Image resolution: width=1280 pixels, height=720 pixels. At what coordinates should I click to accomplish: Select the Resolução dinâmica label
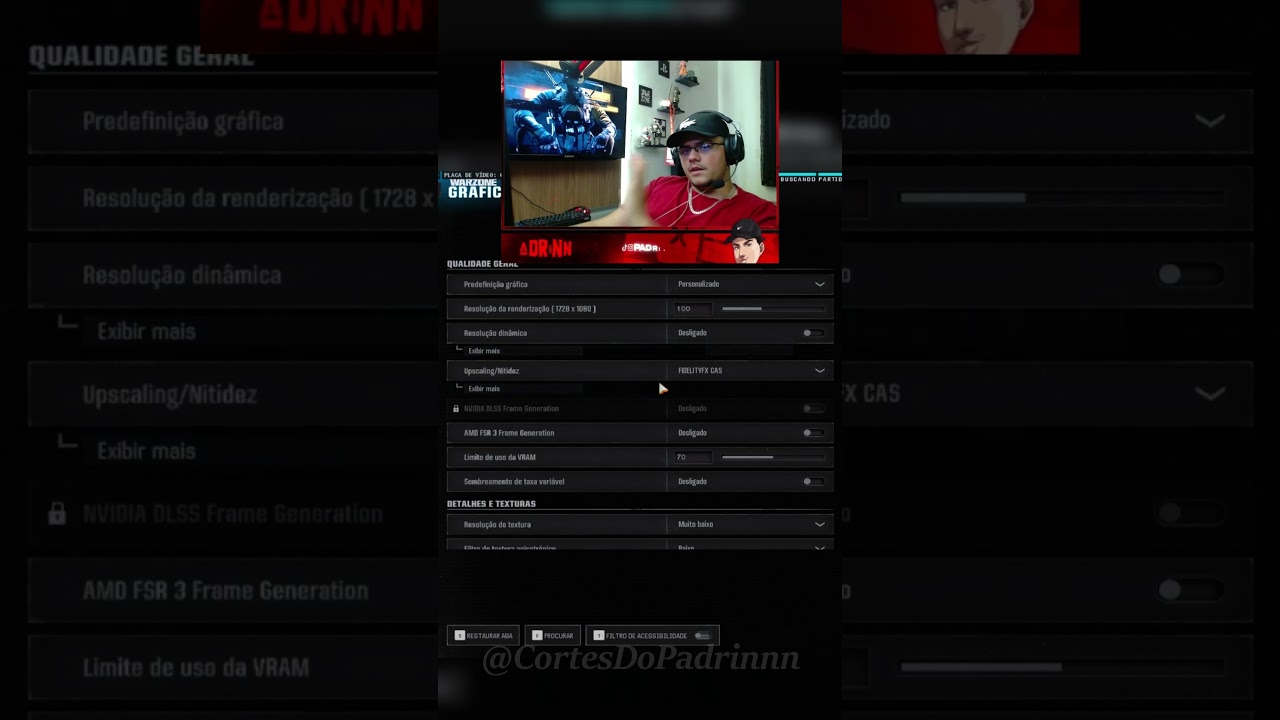point(495,333)
